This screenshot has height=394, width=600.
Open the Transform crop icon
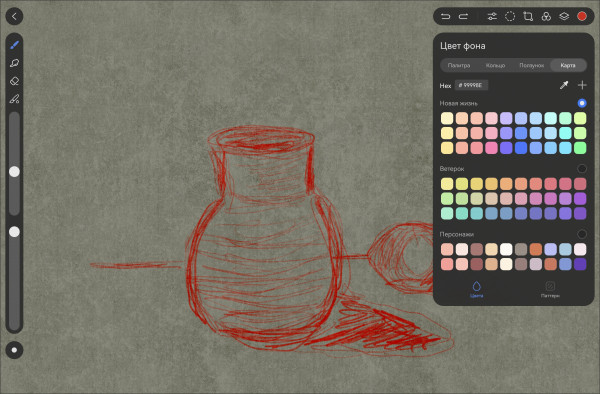click(x=528, y=16)
